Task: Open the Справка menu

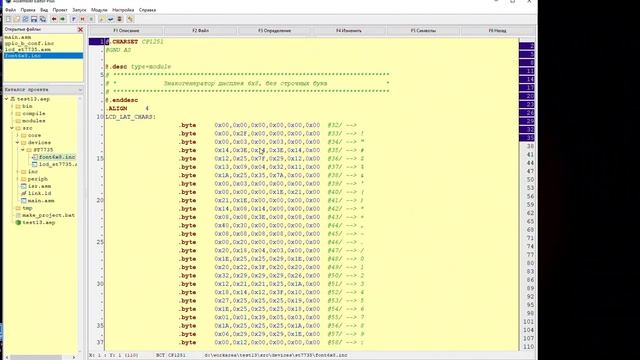Action: click(x=147, y=10)
